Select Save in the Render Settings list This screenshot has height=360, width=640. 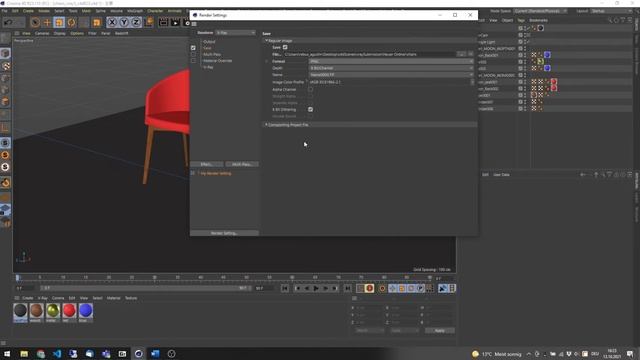(x=207, y=48)
